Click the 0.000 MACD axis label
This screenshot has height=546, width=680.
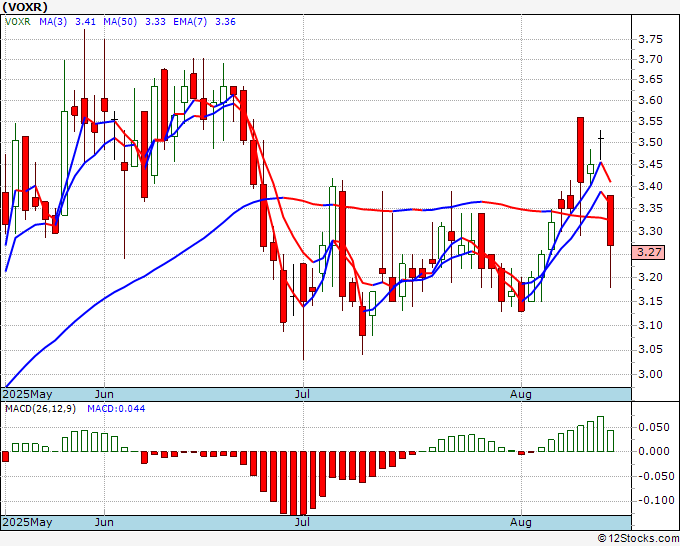tap(654, 451)
